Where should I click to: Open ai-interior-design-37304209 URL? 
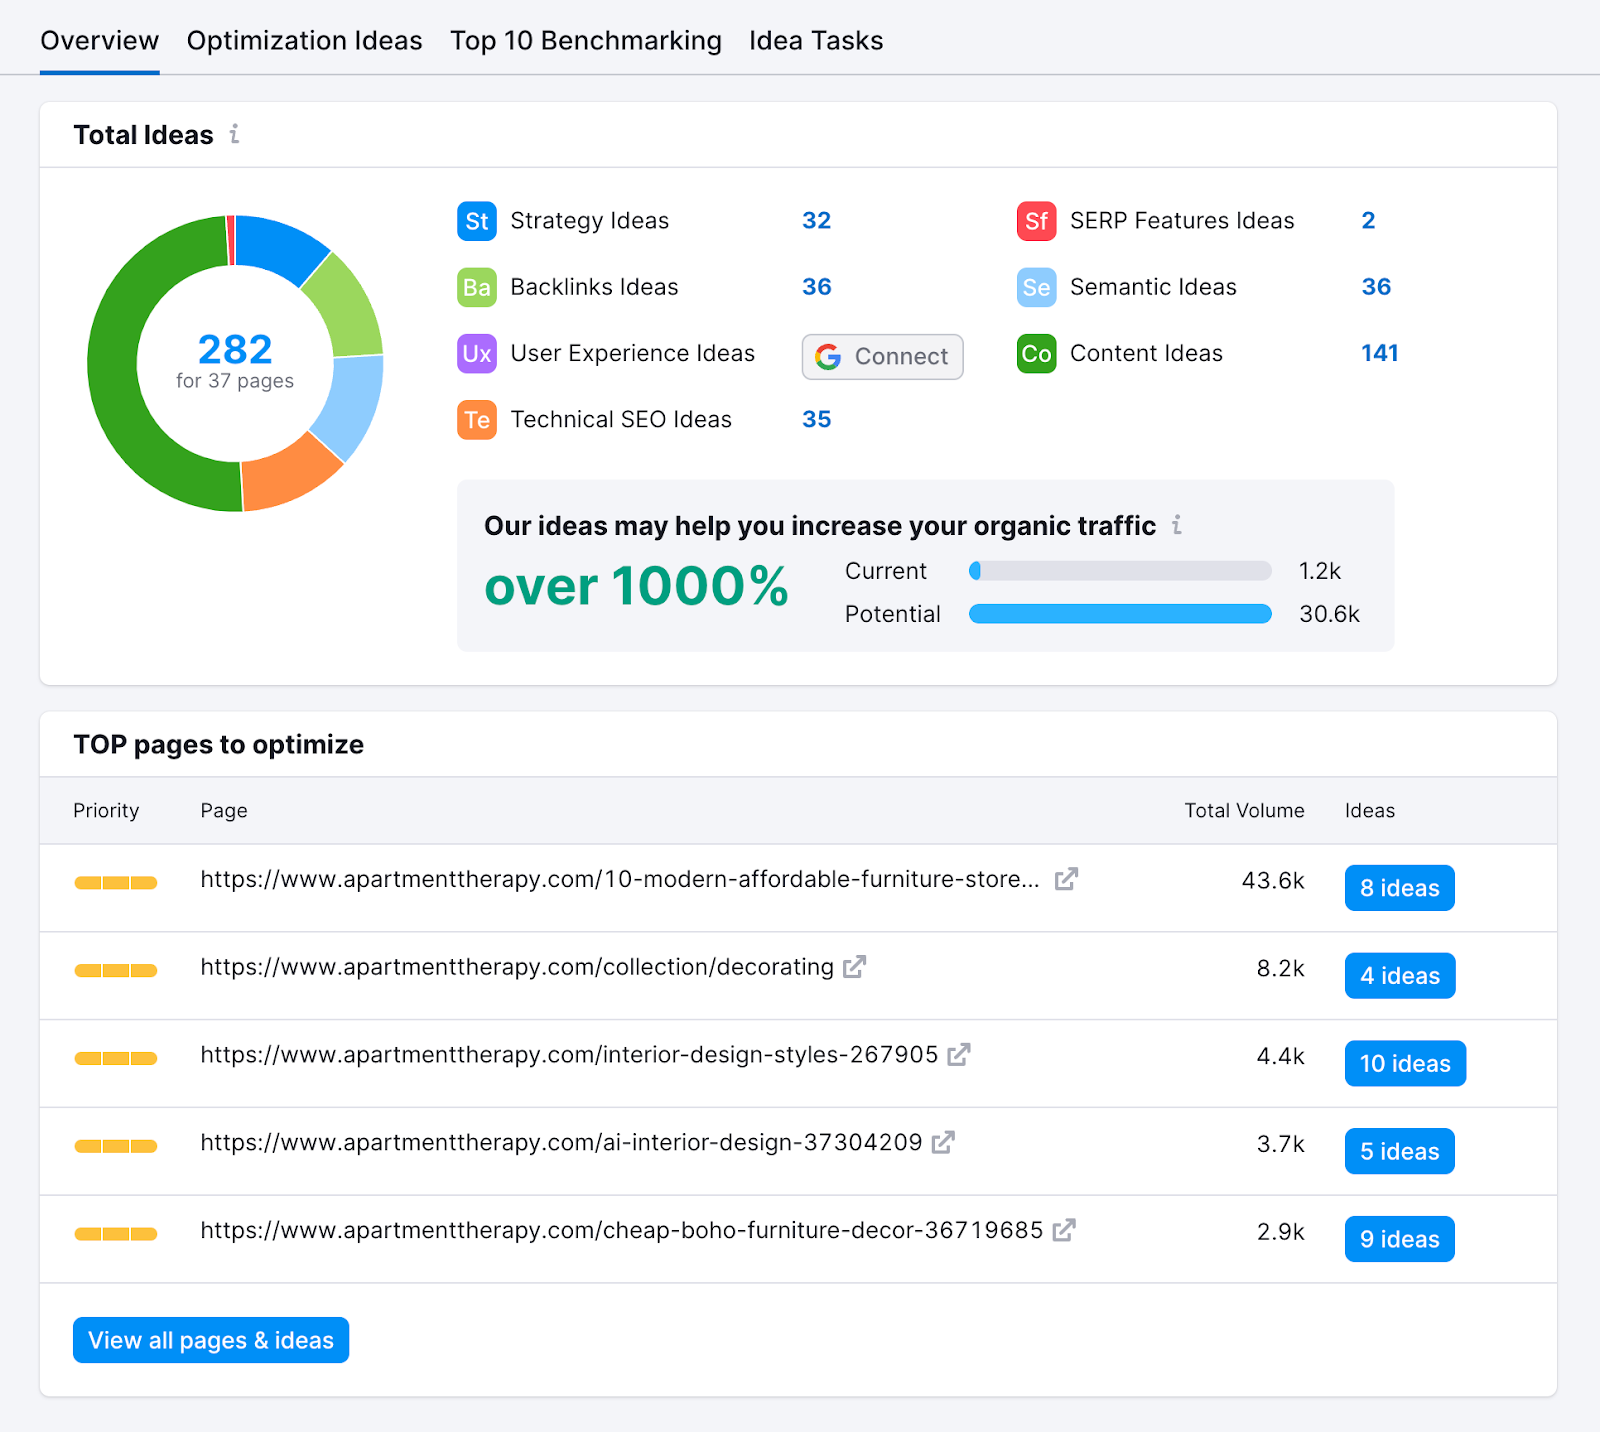tap(561, 1142)
